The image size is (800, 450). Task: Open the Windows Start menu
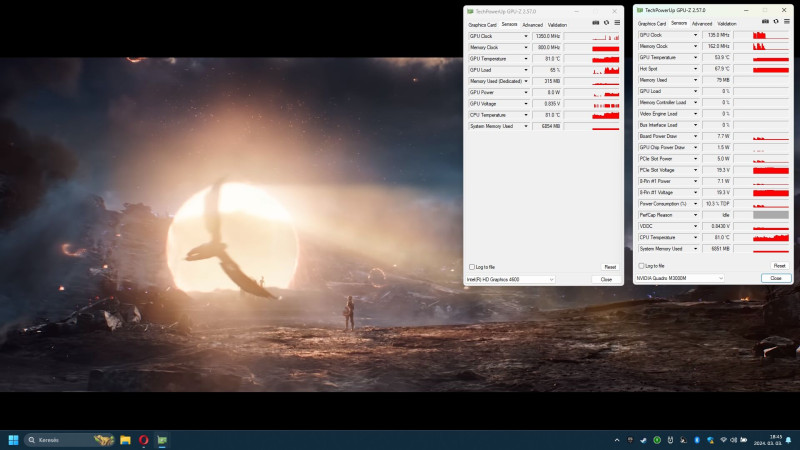coord(14,440)
